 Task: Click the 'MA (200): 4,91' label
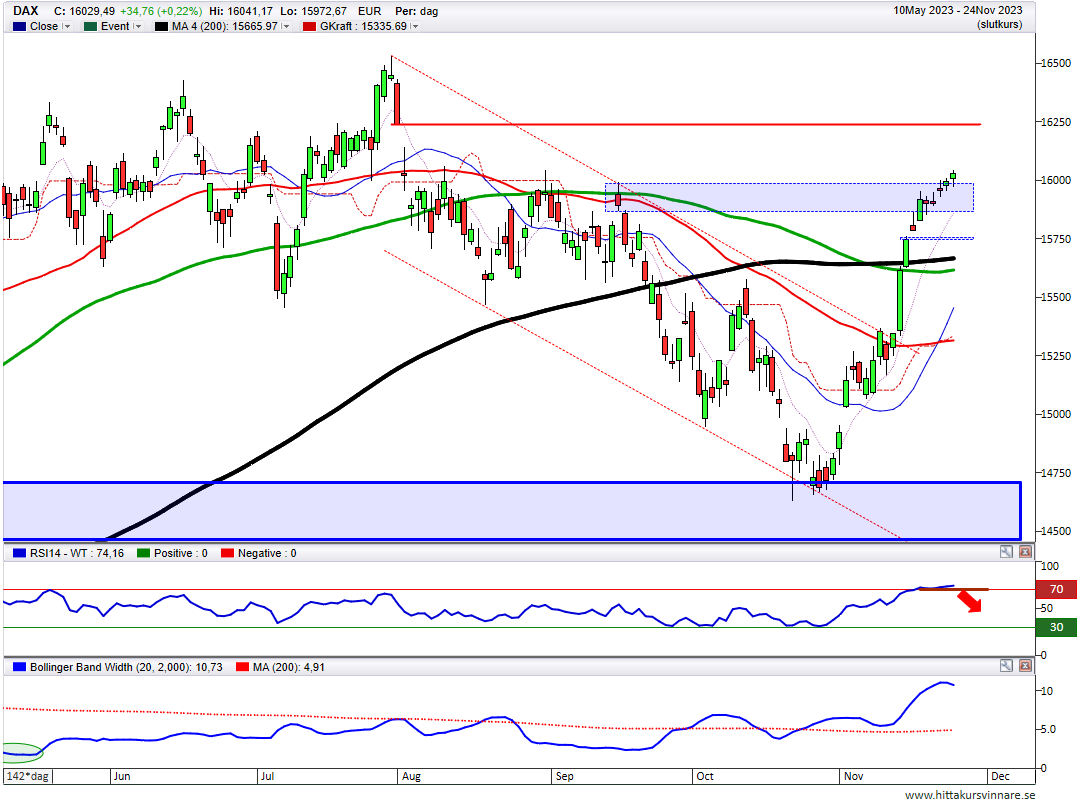click(289, 667)
